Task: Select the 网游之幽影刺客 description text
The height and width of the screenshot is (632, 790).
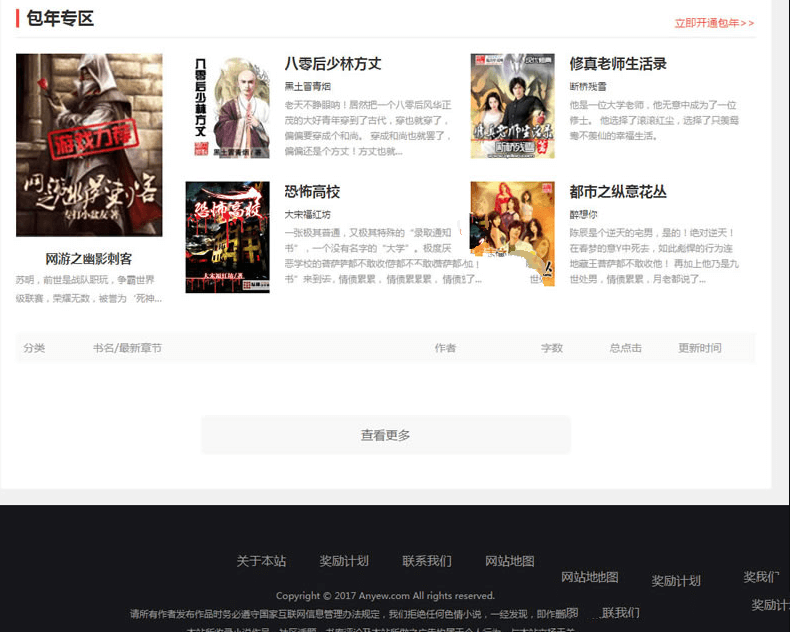Action: (89, 289)
